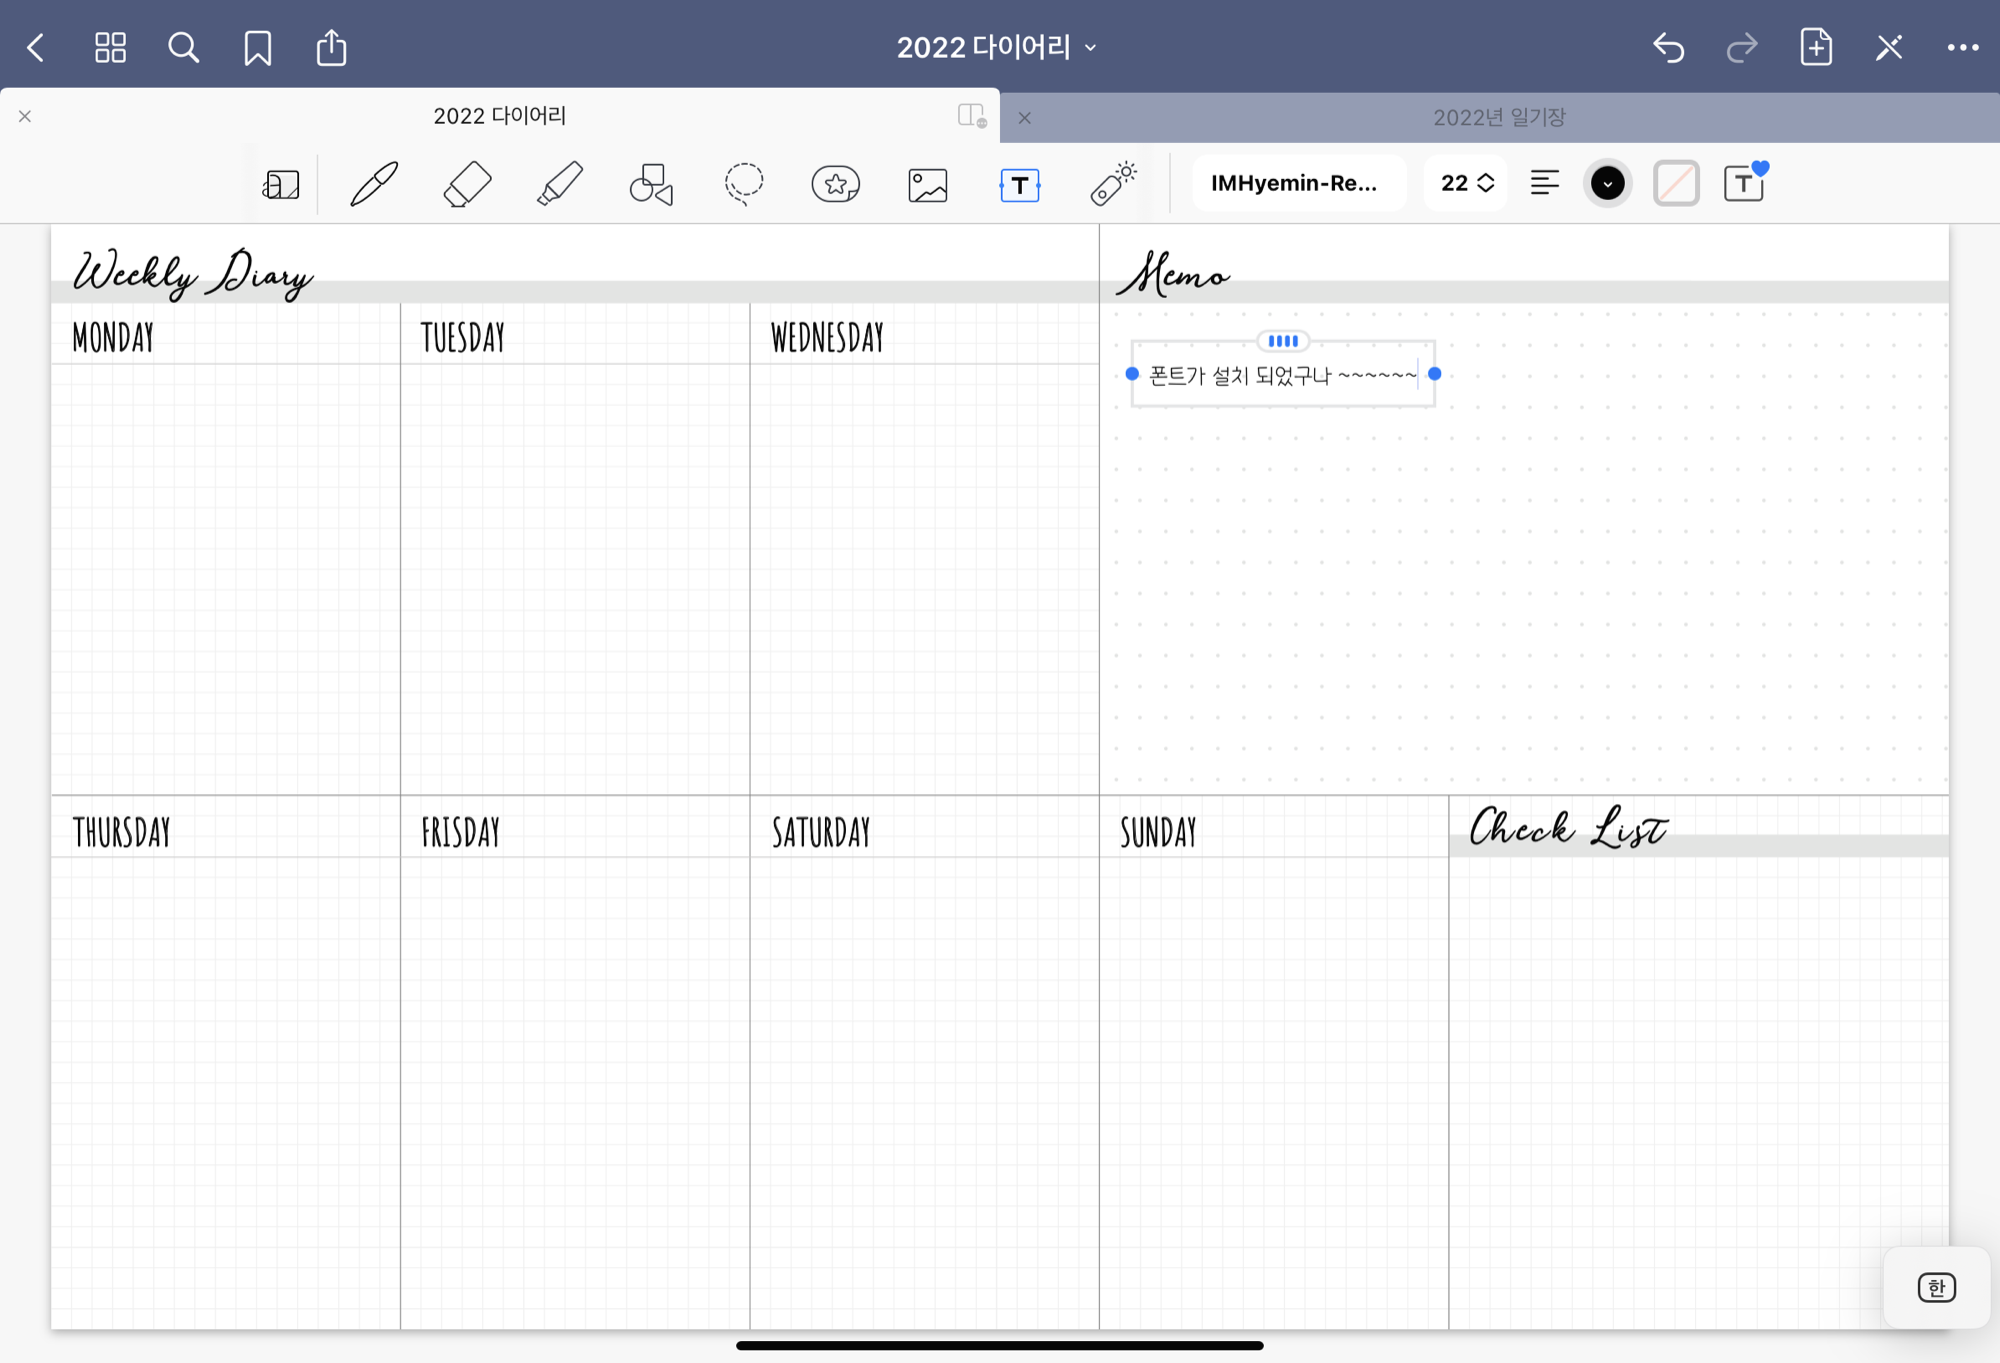
Task: Go back with the left chevron
Action: (36, 47)
